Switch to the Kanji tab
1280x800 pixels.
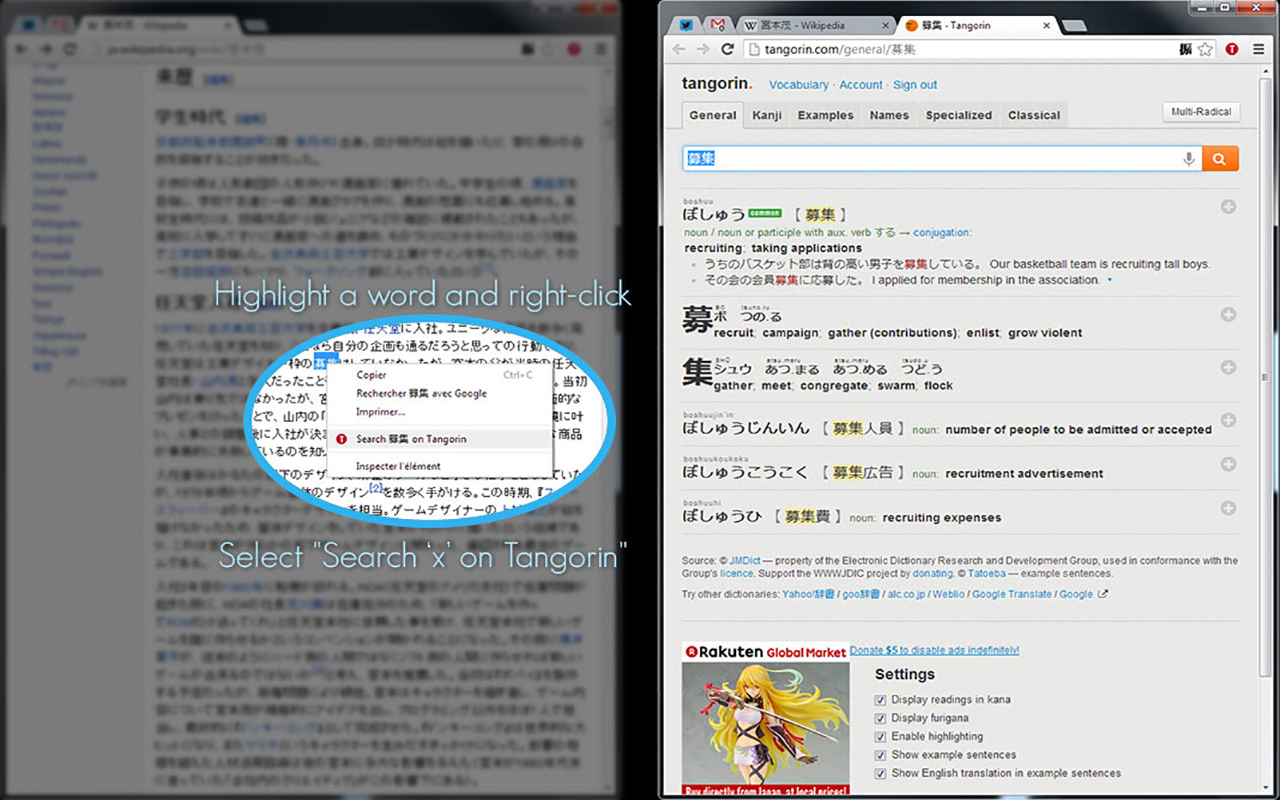767,115
